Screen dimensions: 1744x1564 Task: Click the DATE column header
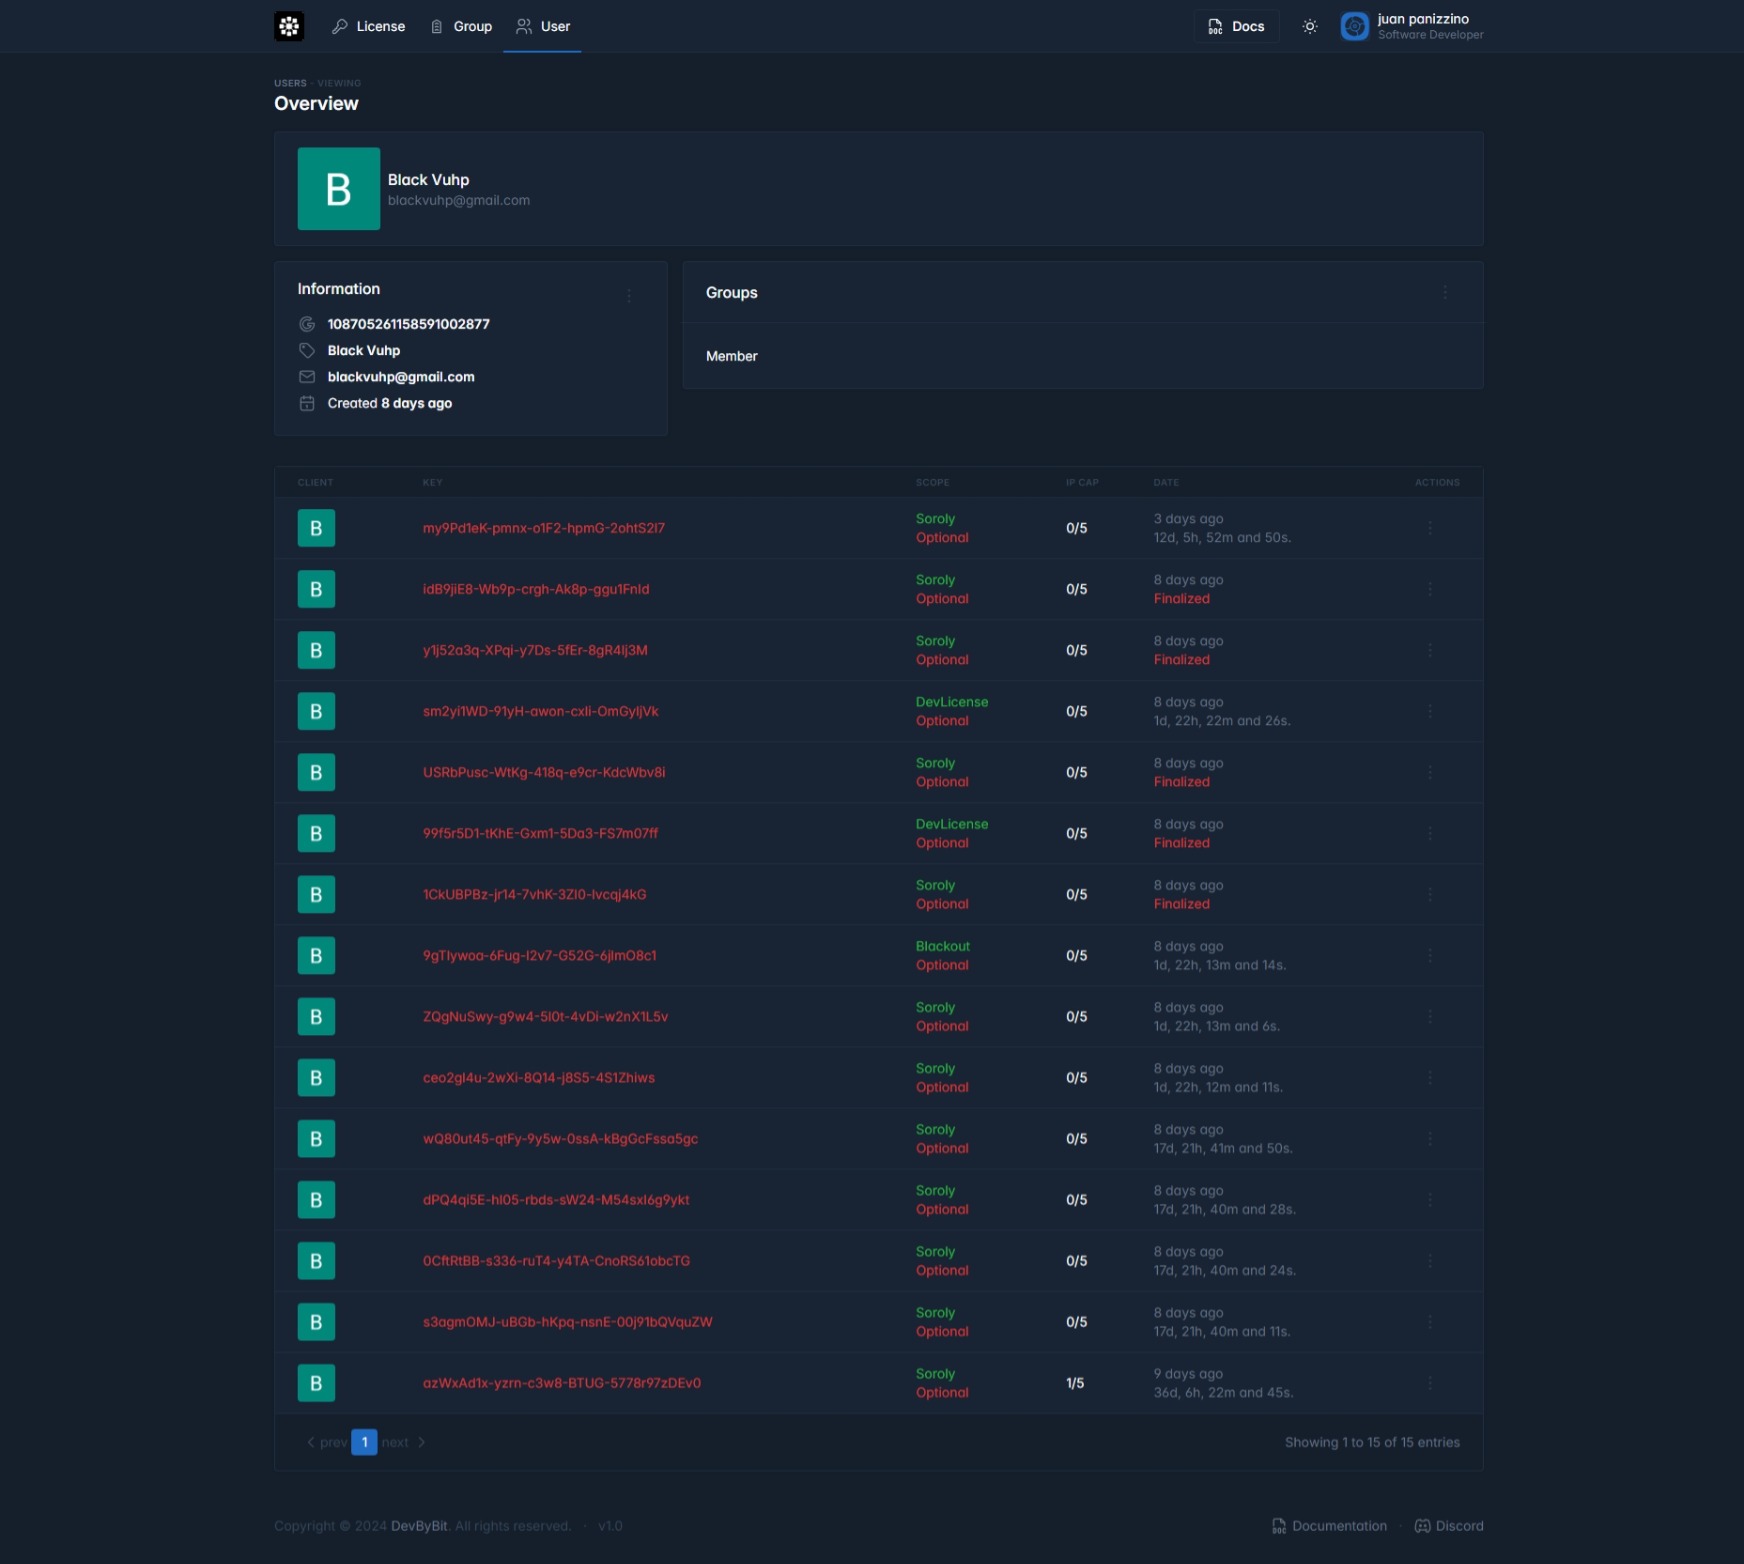(1166, 482)
